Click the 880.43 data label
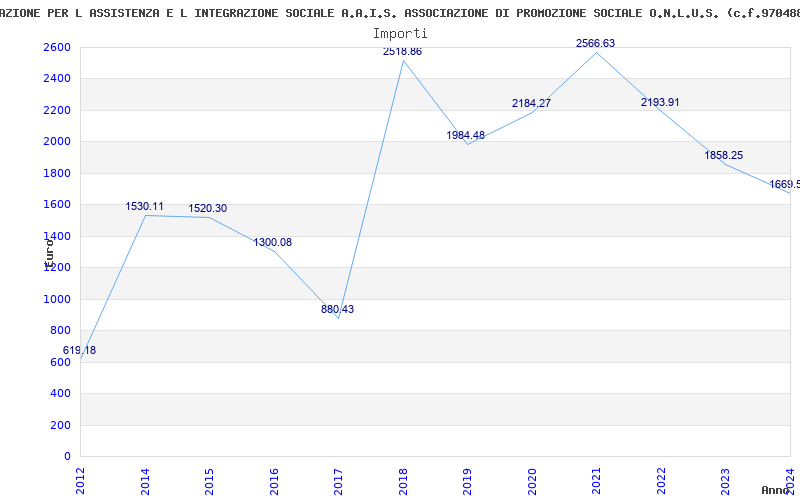The width and height of the screenshot is (800, 500). (337, 309)
